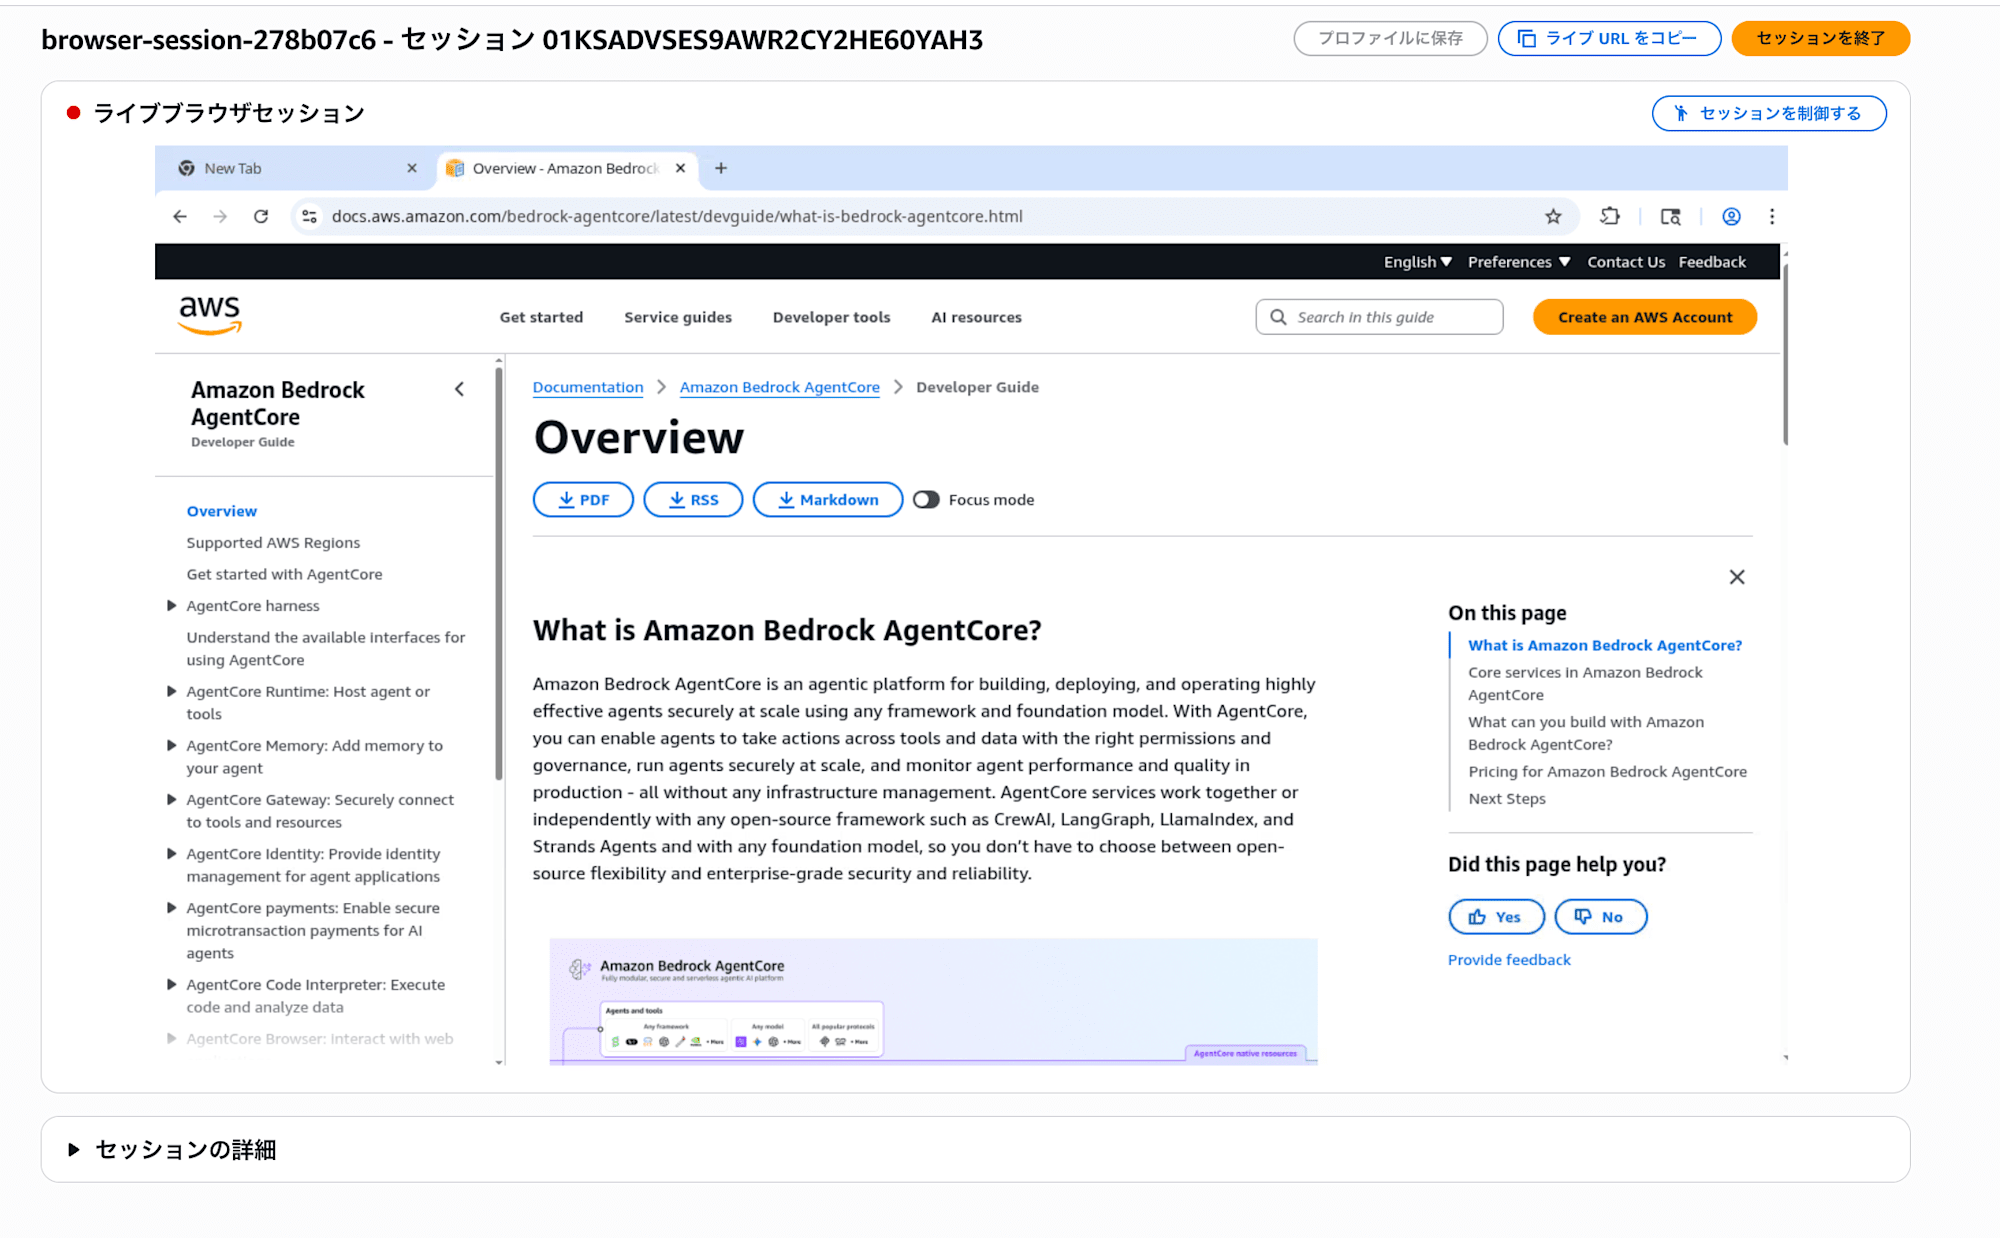
Task: Download the page as PDF
Action: point(583,500)
